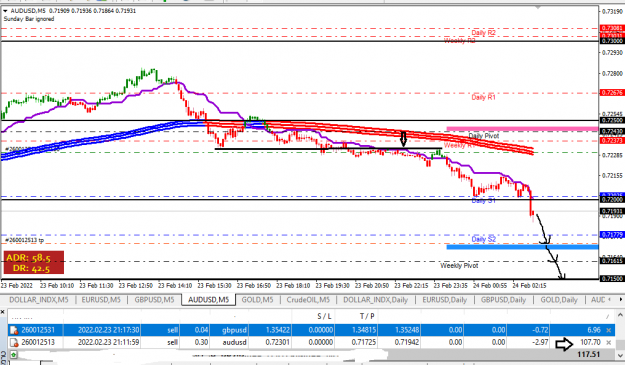Click open time 2022.02.23 21:11:59
Screen dimensions: 625x365
(108, 342)
